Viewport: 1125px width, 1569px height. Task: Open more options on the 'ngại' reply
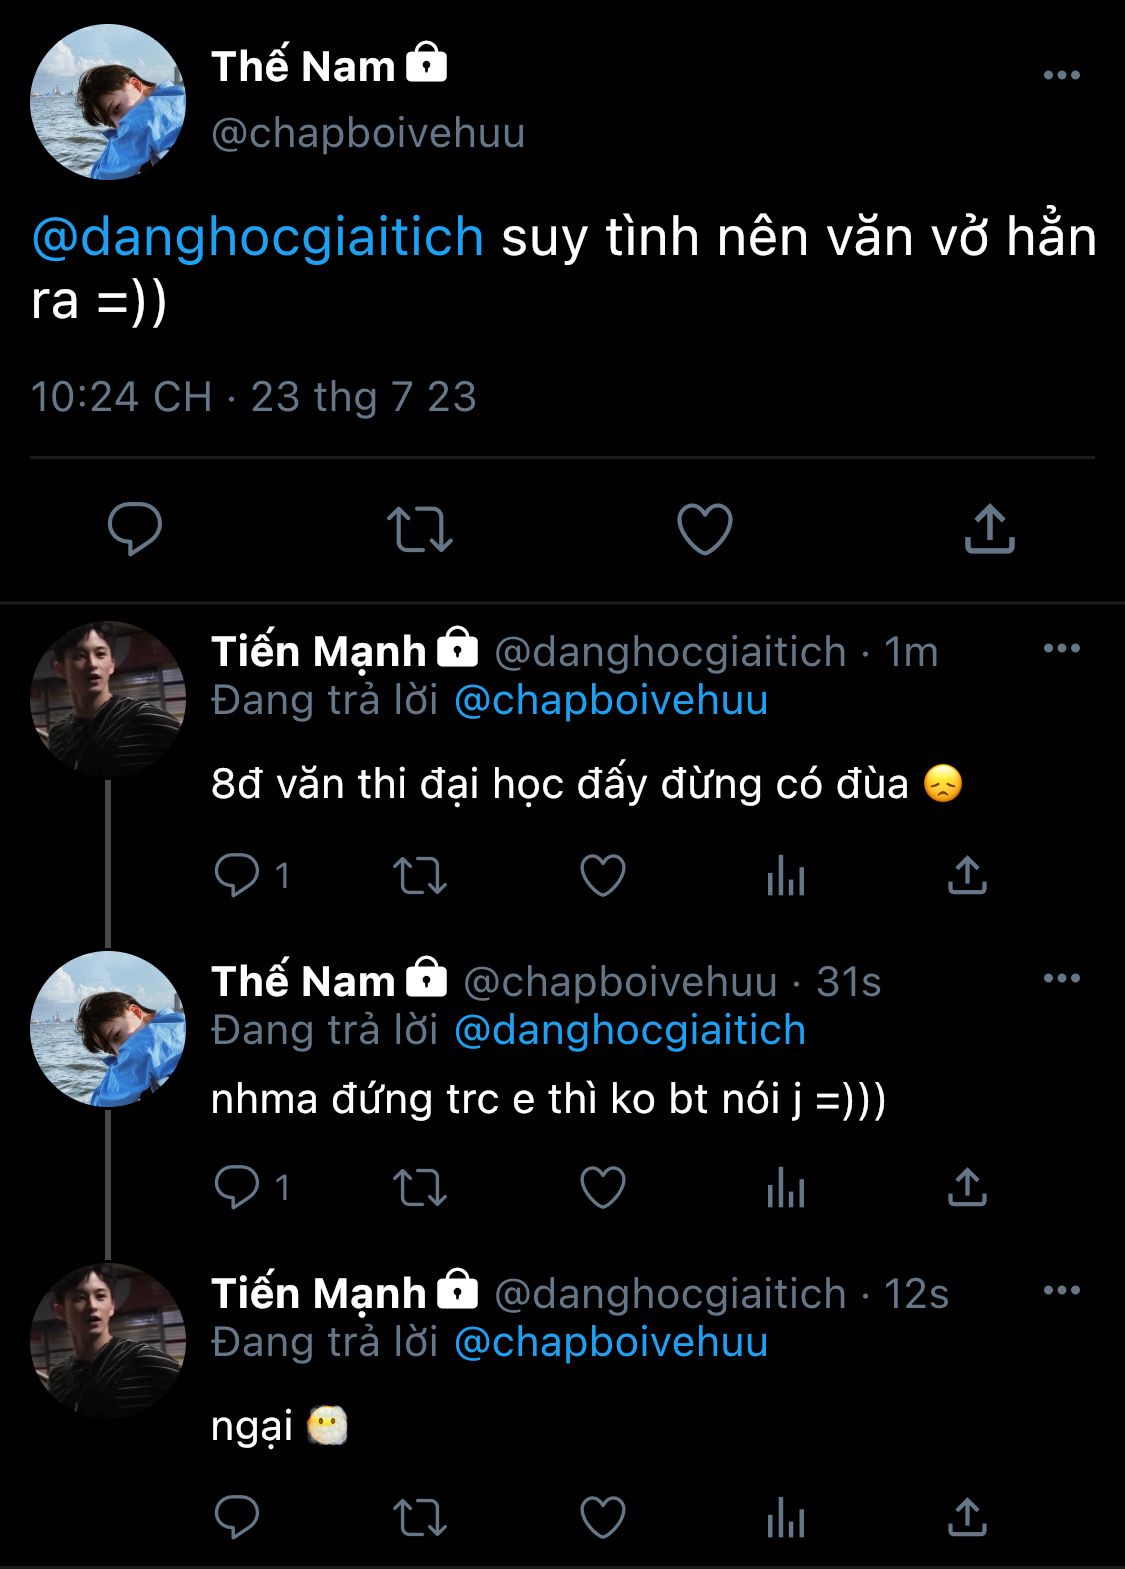pos(1061,1291)
